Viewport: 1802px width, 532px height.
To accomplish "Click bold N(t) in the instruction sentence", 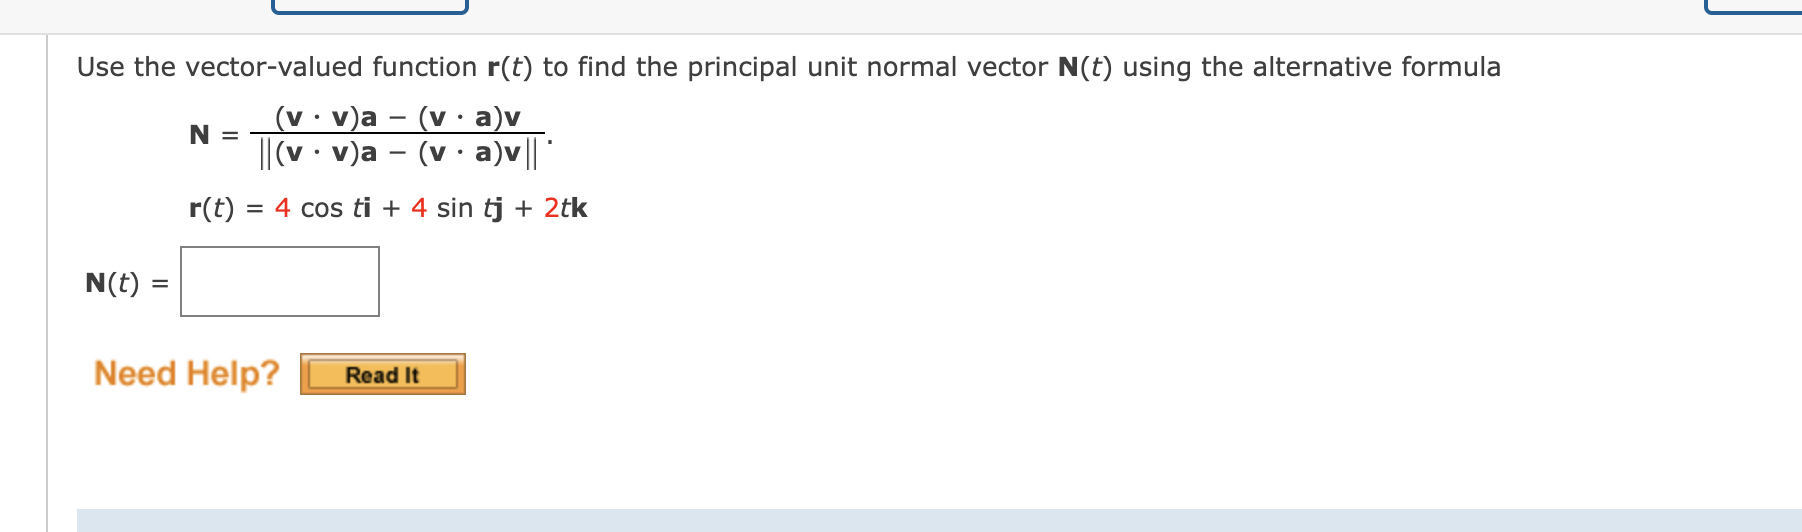I will pyautogui.click(x=1085, y=67).
